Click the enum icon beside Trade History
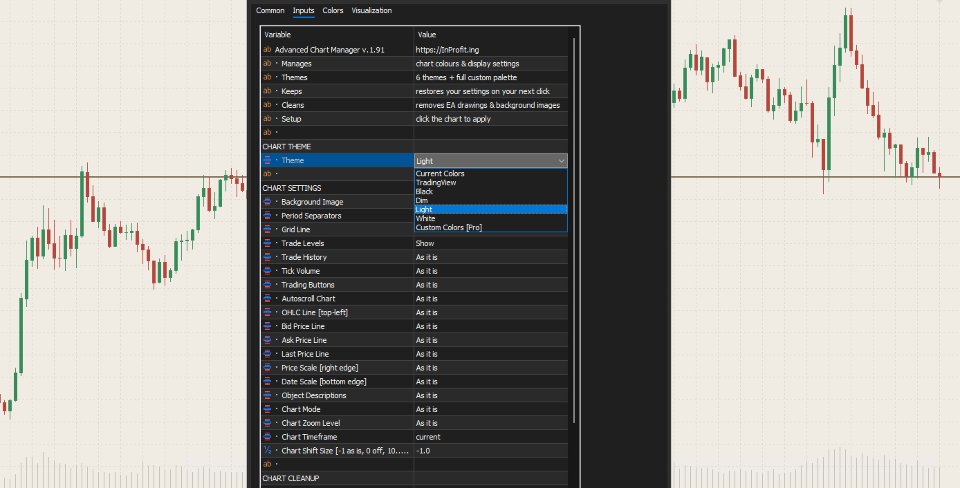This screenshot has height=488, width=960. [x=267, y=257]
